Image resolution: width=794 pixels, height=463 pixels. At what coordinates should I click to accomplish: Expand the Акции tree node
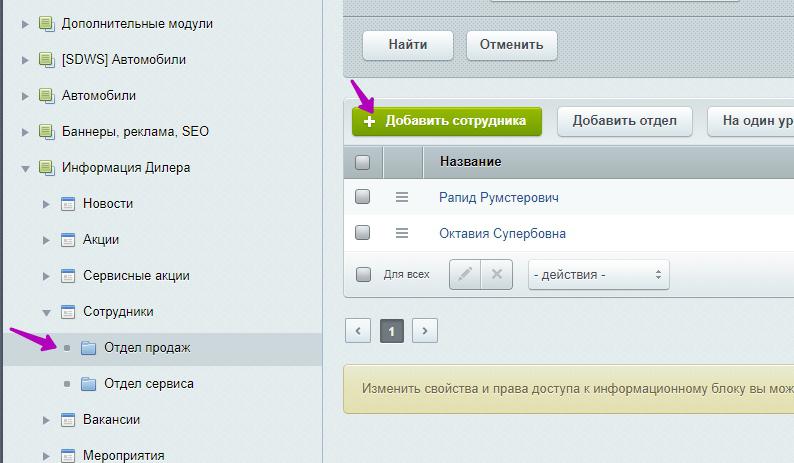tap(46, 240)
